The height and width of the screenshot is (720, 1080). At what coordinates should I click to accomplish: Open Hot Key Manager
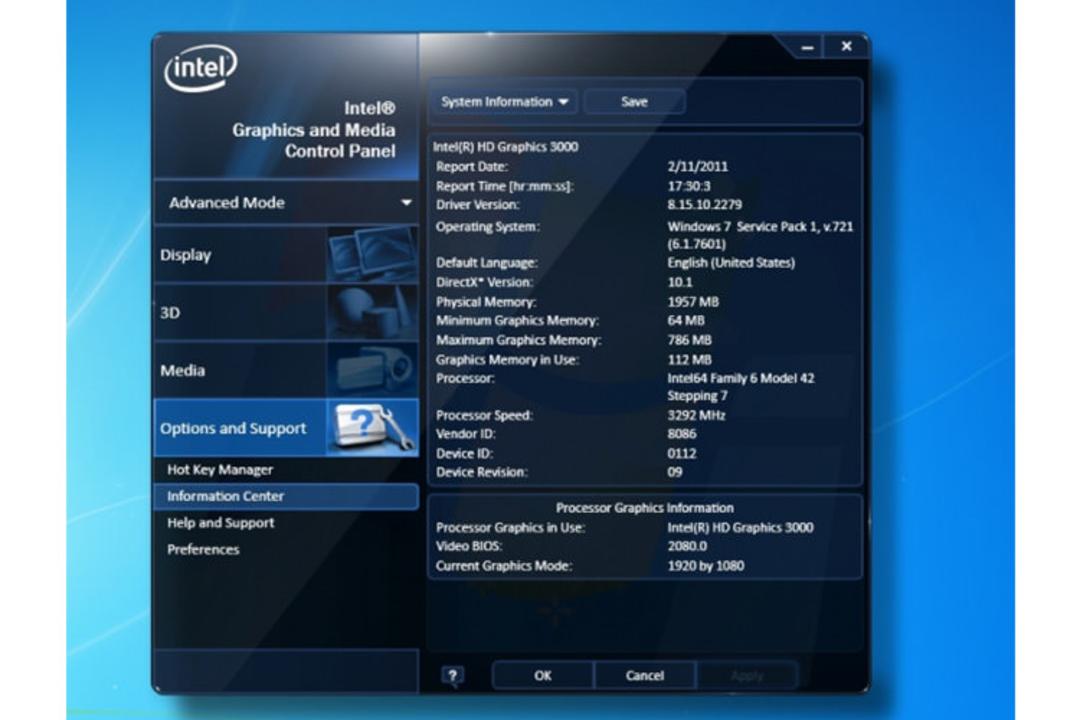(220, 470)
